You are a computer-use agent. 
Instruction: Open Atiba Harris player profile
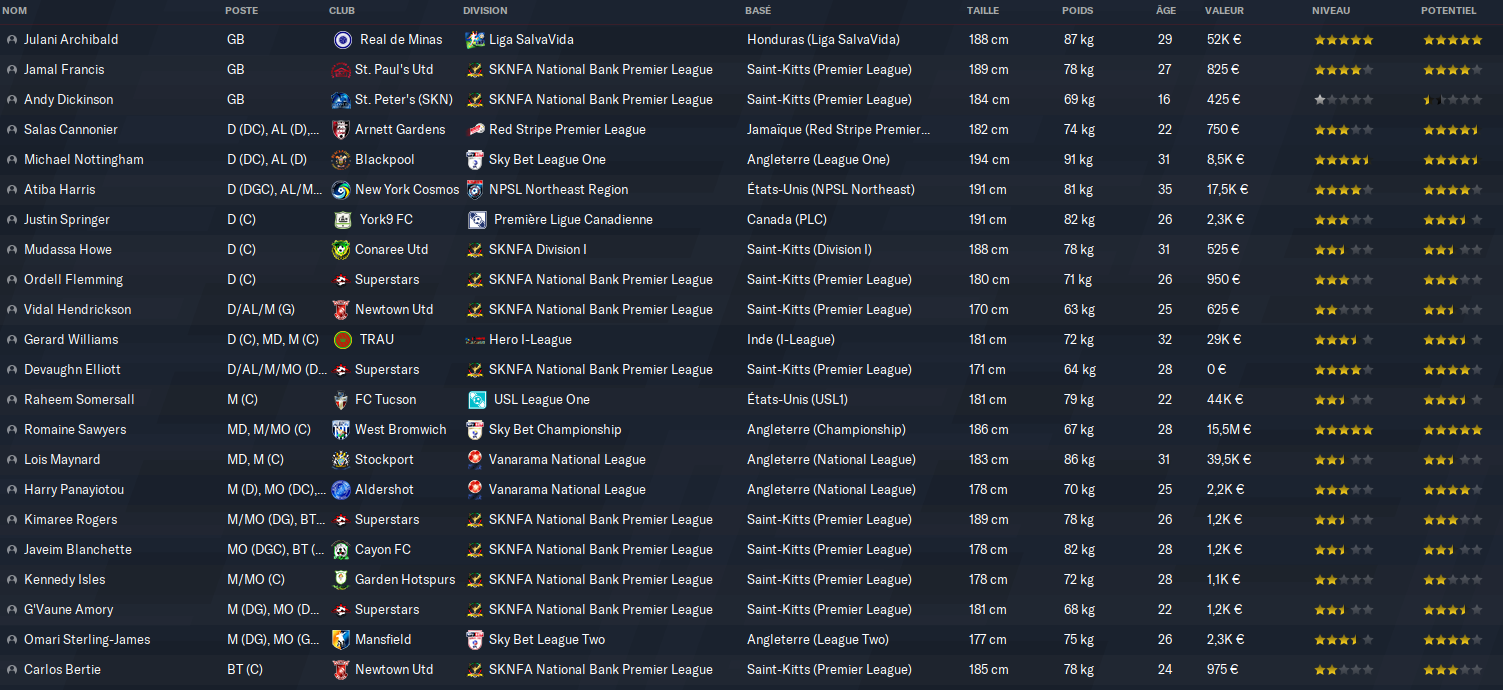[x=60, y=190]
